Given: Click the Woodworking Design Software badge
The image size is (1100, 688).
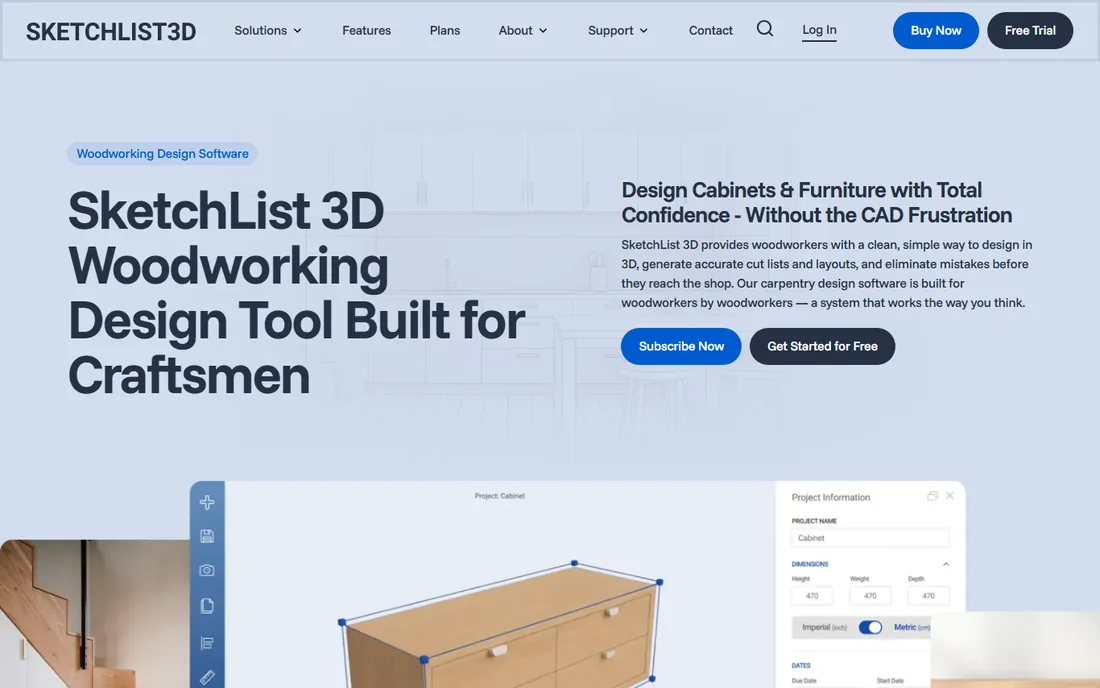Looking at the screenshot, I should [162, 154].
